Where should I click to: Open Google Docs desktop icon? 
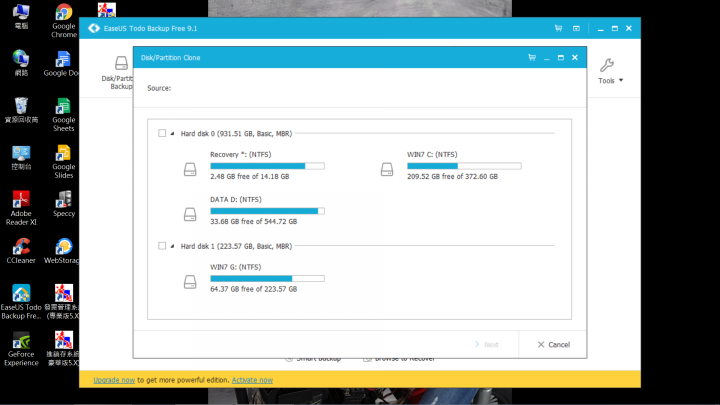61,64
